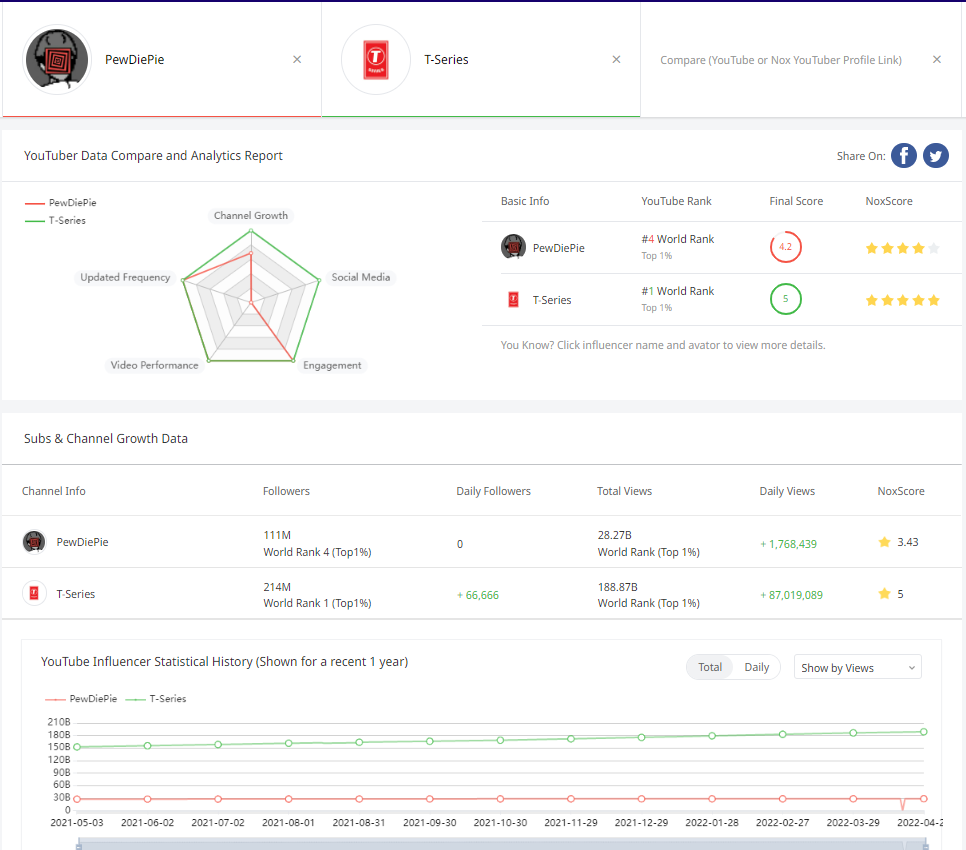Click the YouTube Rank column header
The height and width of the screenshot is (850, 966).
pos(676,201)
